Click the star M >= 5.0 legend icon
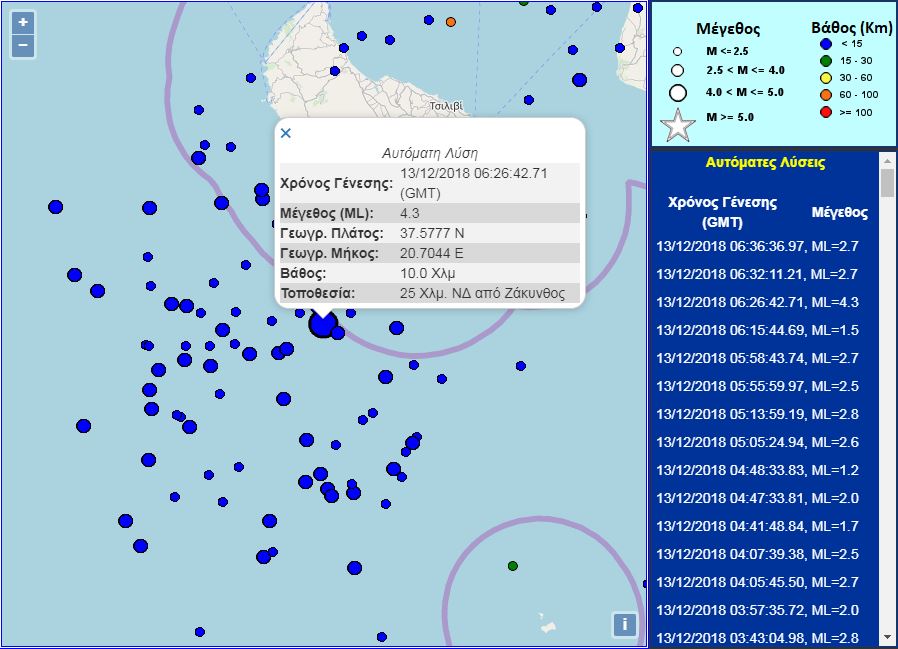Viewport: 898px width, 649px height. [678, 125]
